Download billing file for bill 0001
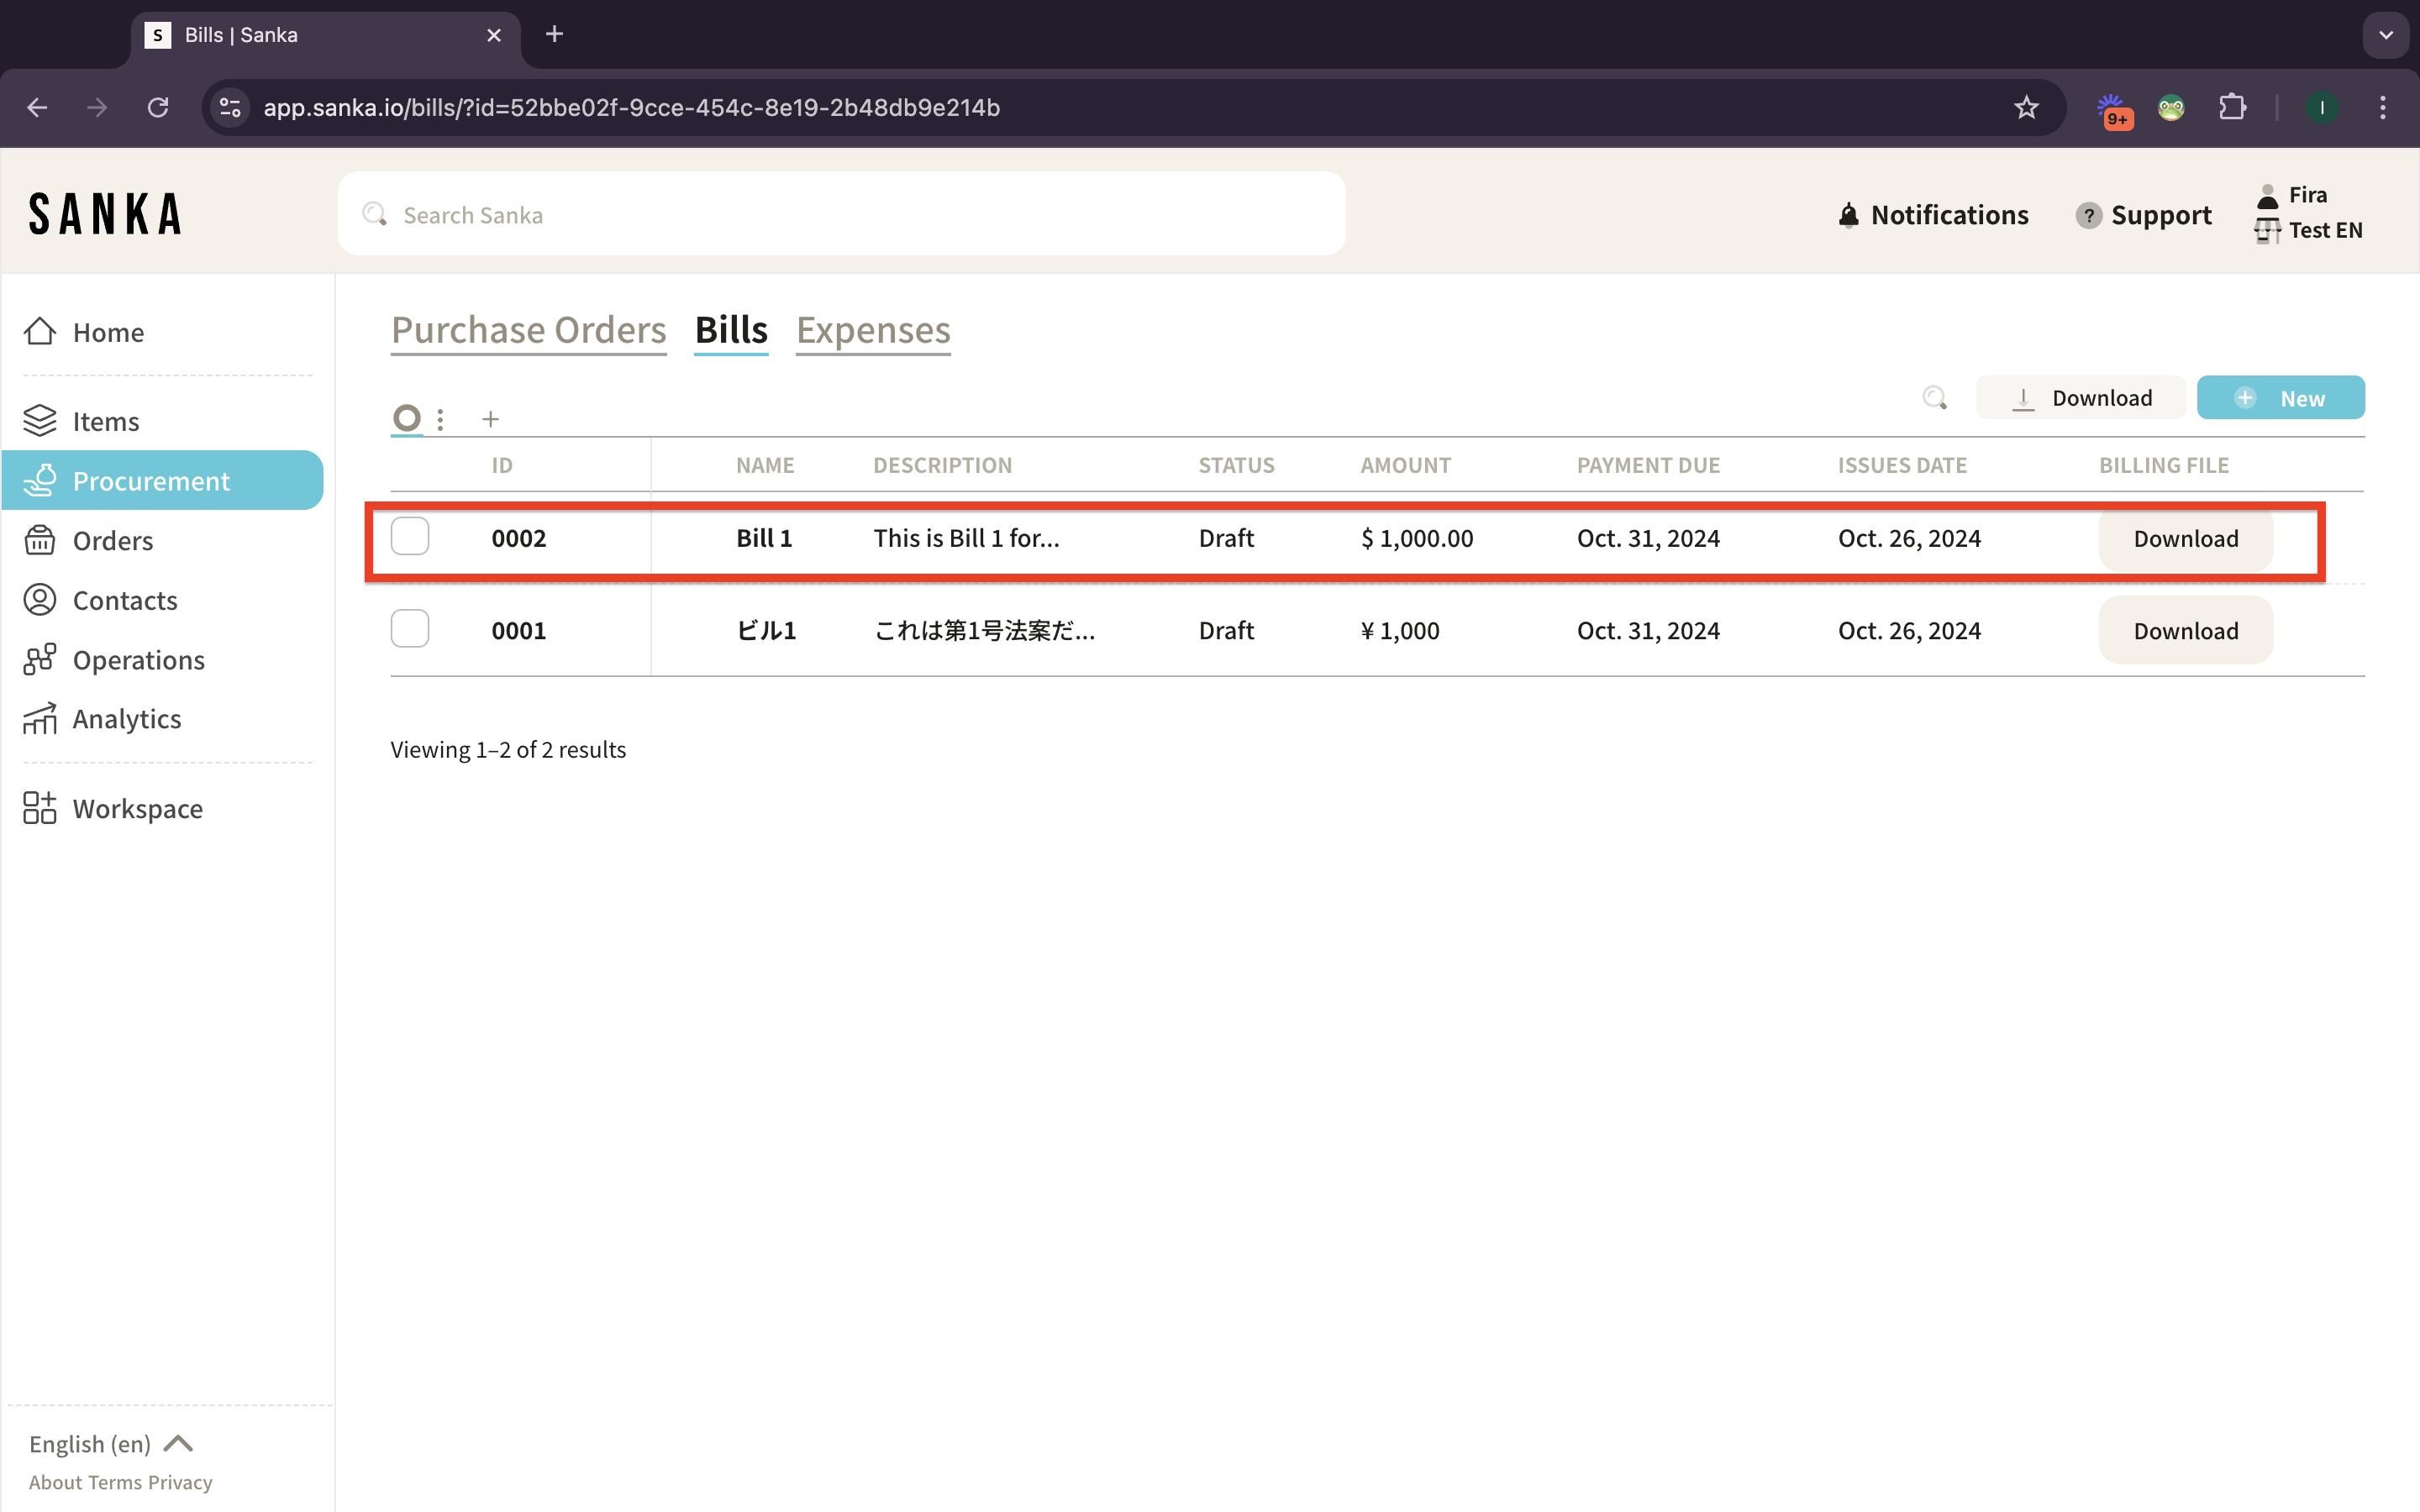Screen dimensions: 2420x1512 coord(2185,631)
